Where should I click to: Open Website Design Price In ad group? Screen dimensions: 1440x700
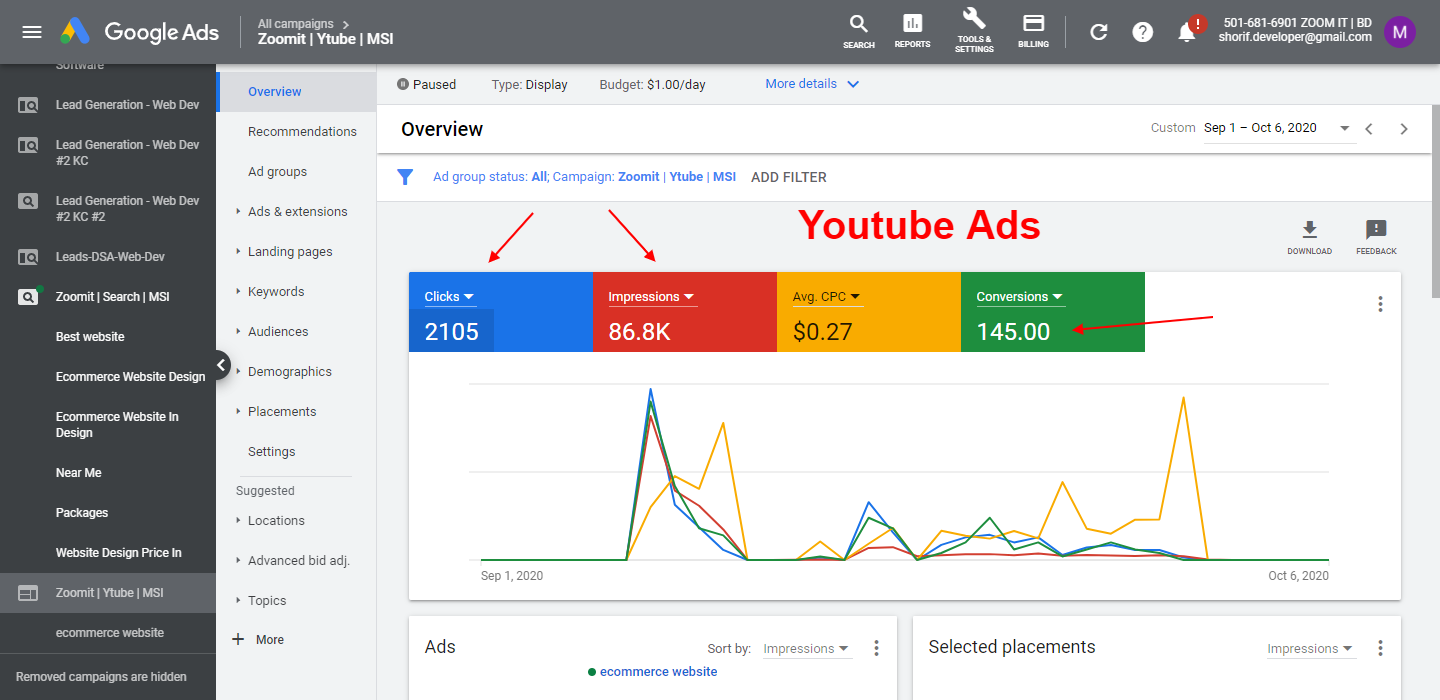[118, 553]
